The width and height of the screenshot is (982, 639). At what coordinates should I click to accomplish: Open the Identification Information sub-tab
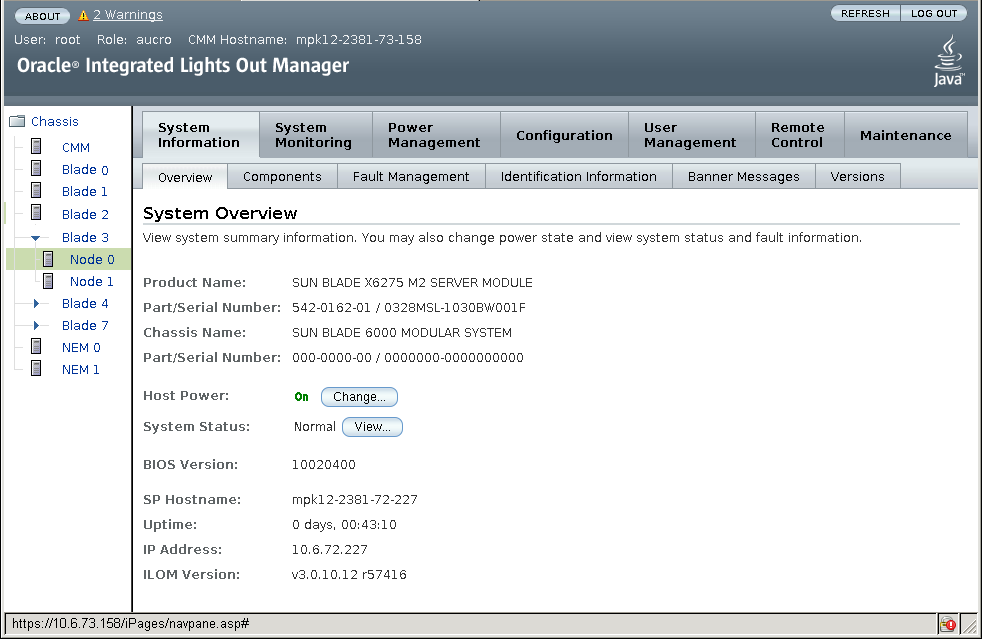click(579, 177)
